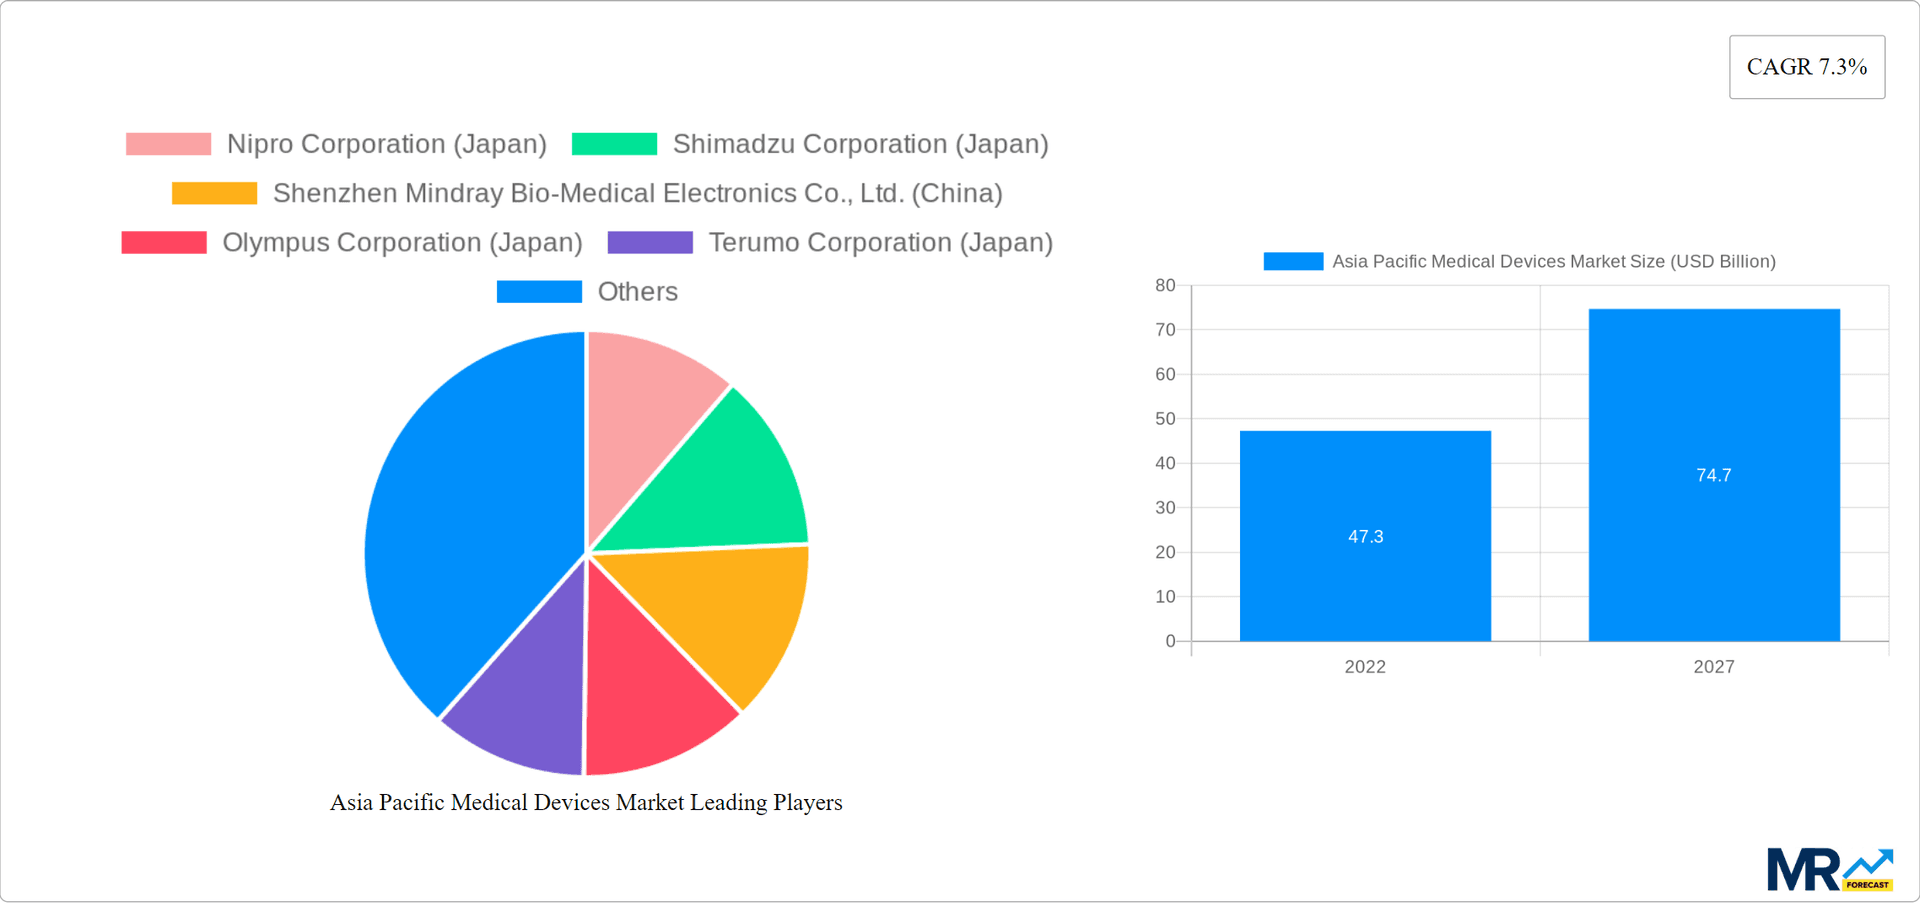Expand the CAGR 7.3% info box
The height and width of the screenshot is (903, 1920).
1806,66
